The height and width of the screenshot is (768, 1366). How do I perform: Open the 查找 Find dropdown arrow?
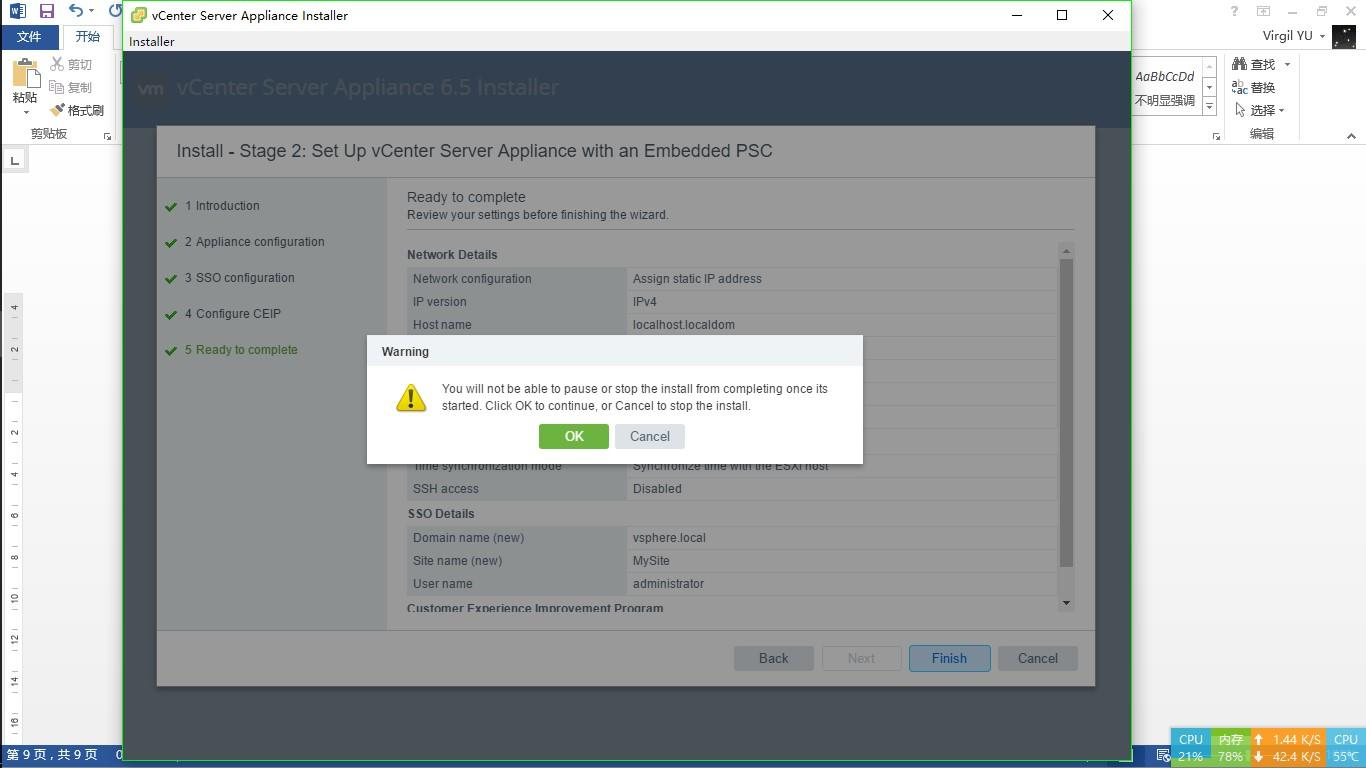1287,64
